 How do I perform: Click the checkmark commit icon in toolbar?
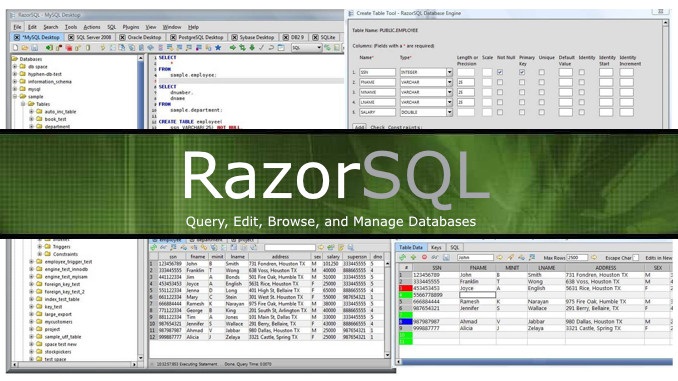261,48
